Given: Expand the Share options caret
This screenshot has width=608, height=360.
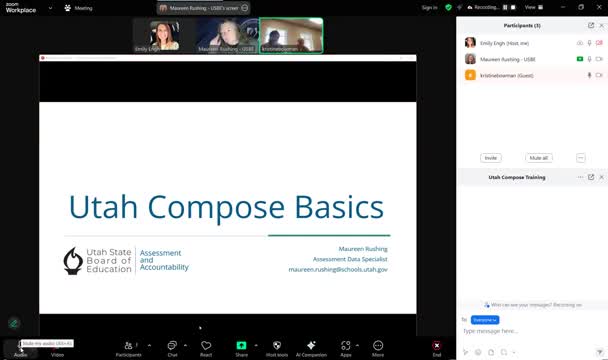Looking at the screenshot, I should tap(256, 345).
